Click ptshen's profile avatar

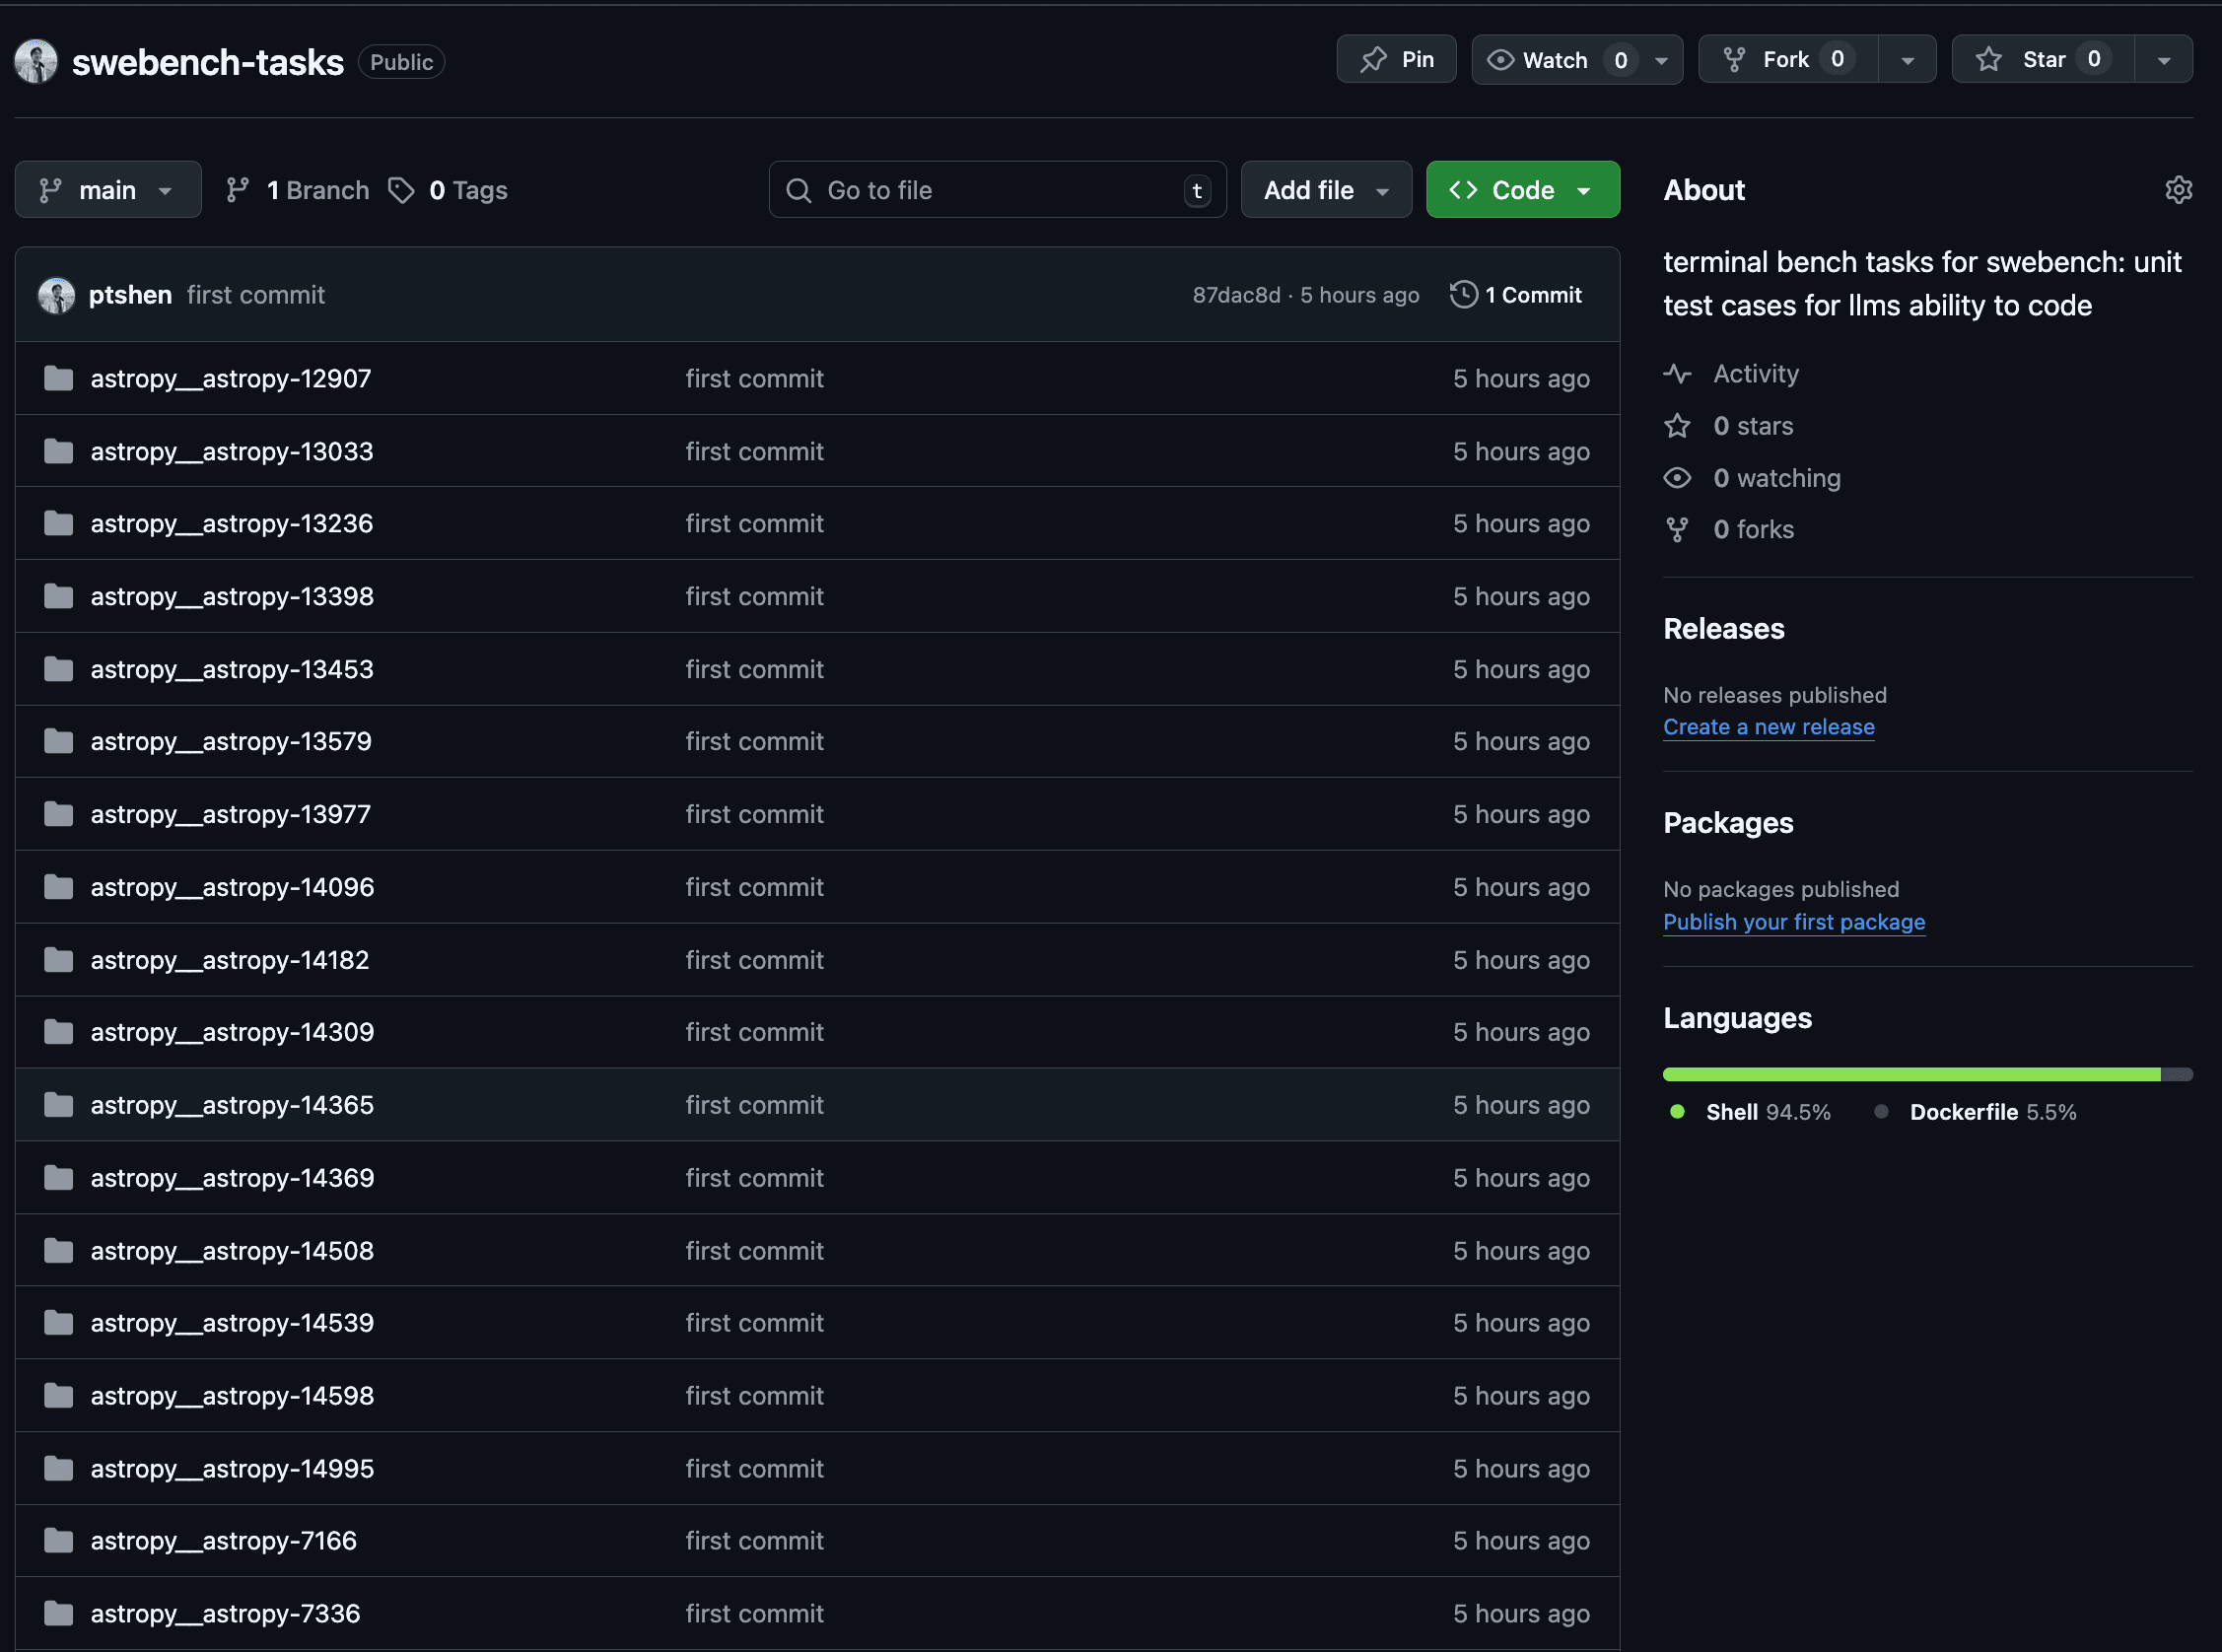[x=57, y=294]
